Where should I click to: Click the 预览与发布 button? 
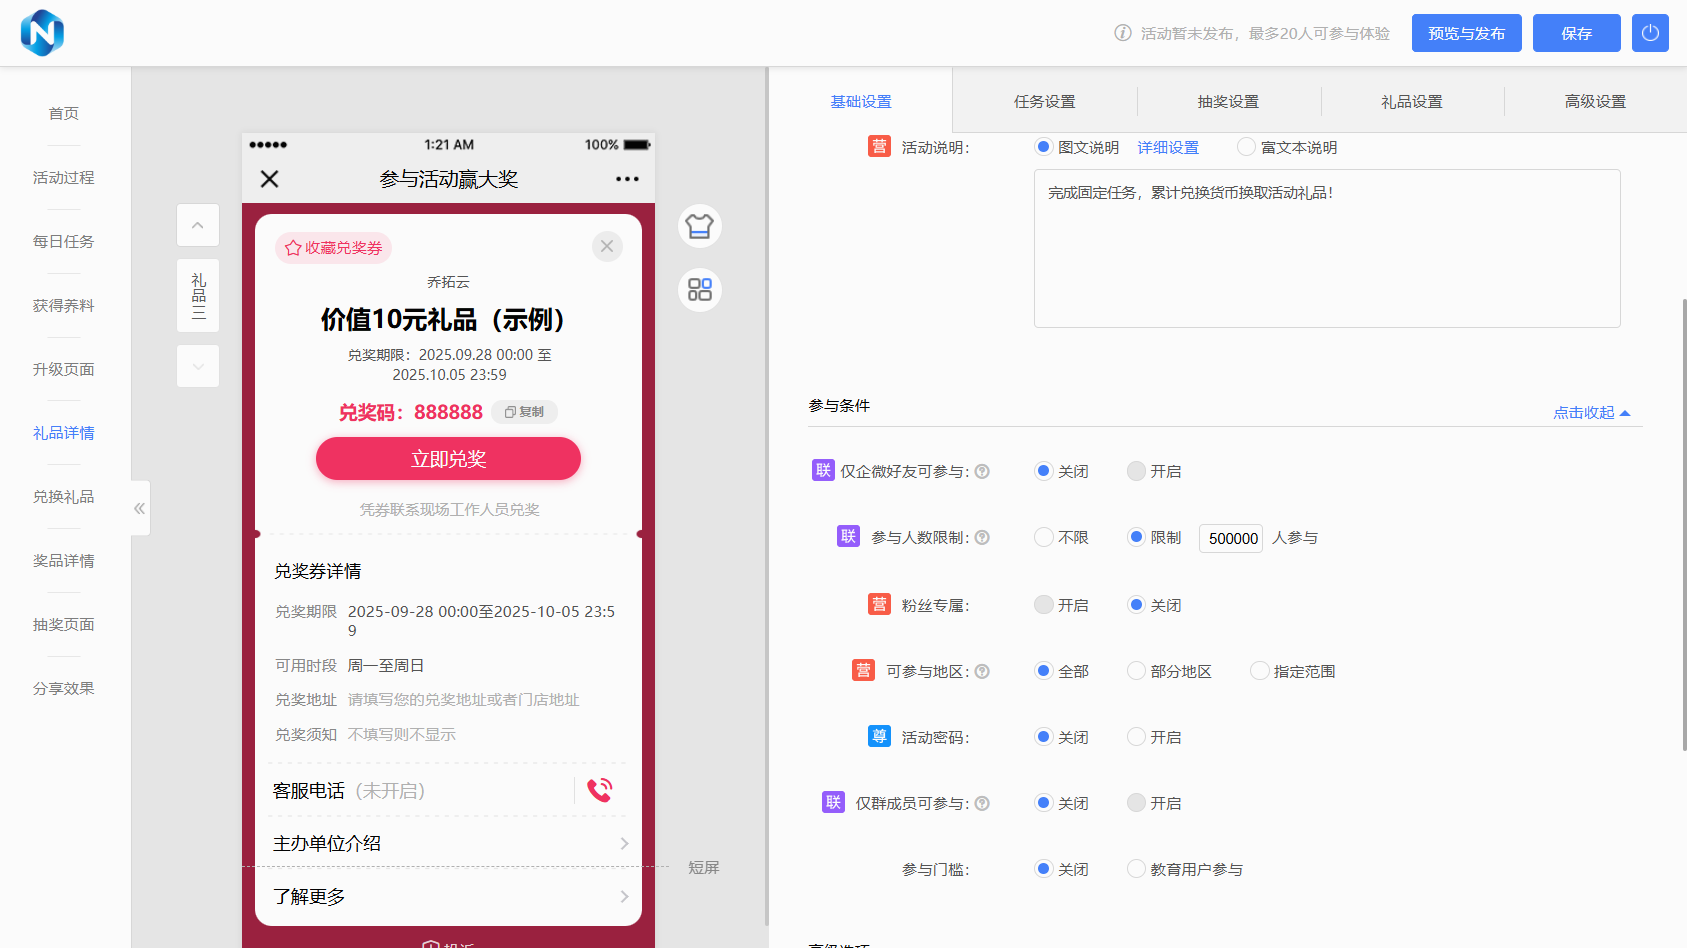(1466, 33)
